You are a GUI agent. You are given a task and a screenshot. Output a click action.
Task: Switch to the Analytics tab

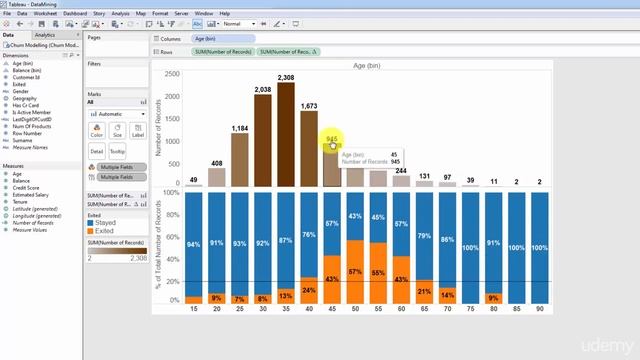coord(45,35)
